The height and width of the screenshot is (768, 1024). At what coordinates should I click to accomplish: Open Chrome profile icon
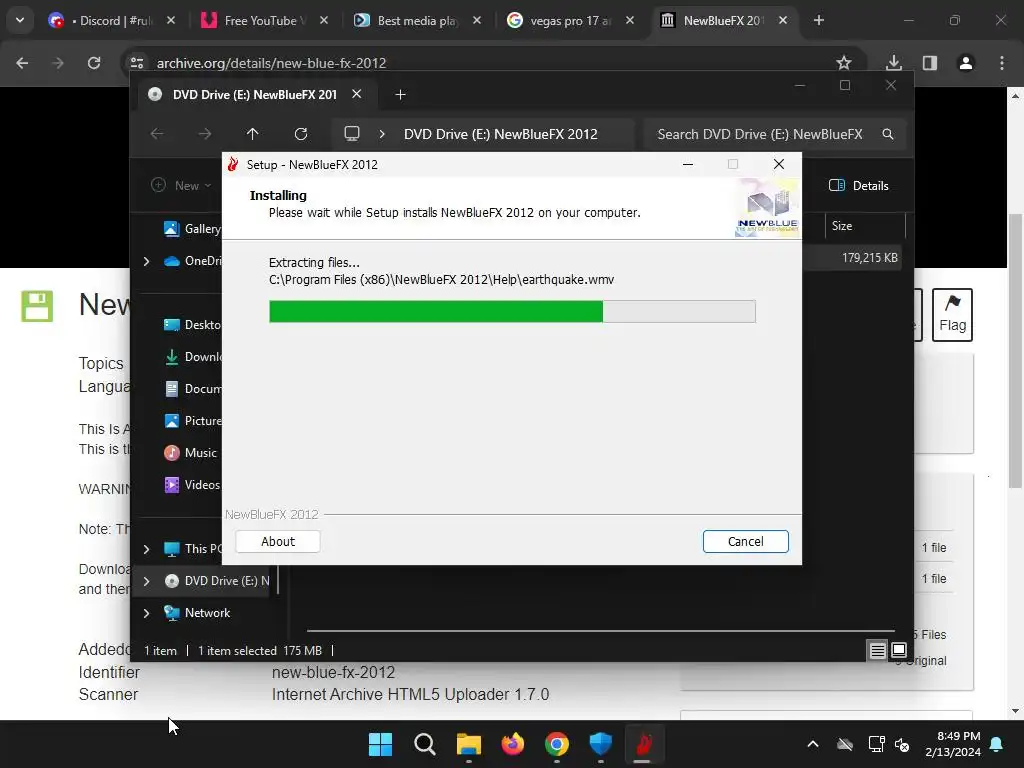pyautogui.click(x=965, y=63)
